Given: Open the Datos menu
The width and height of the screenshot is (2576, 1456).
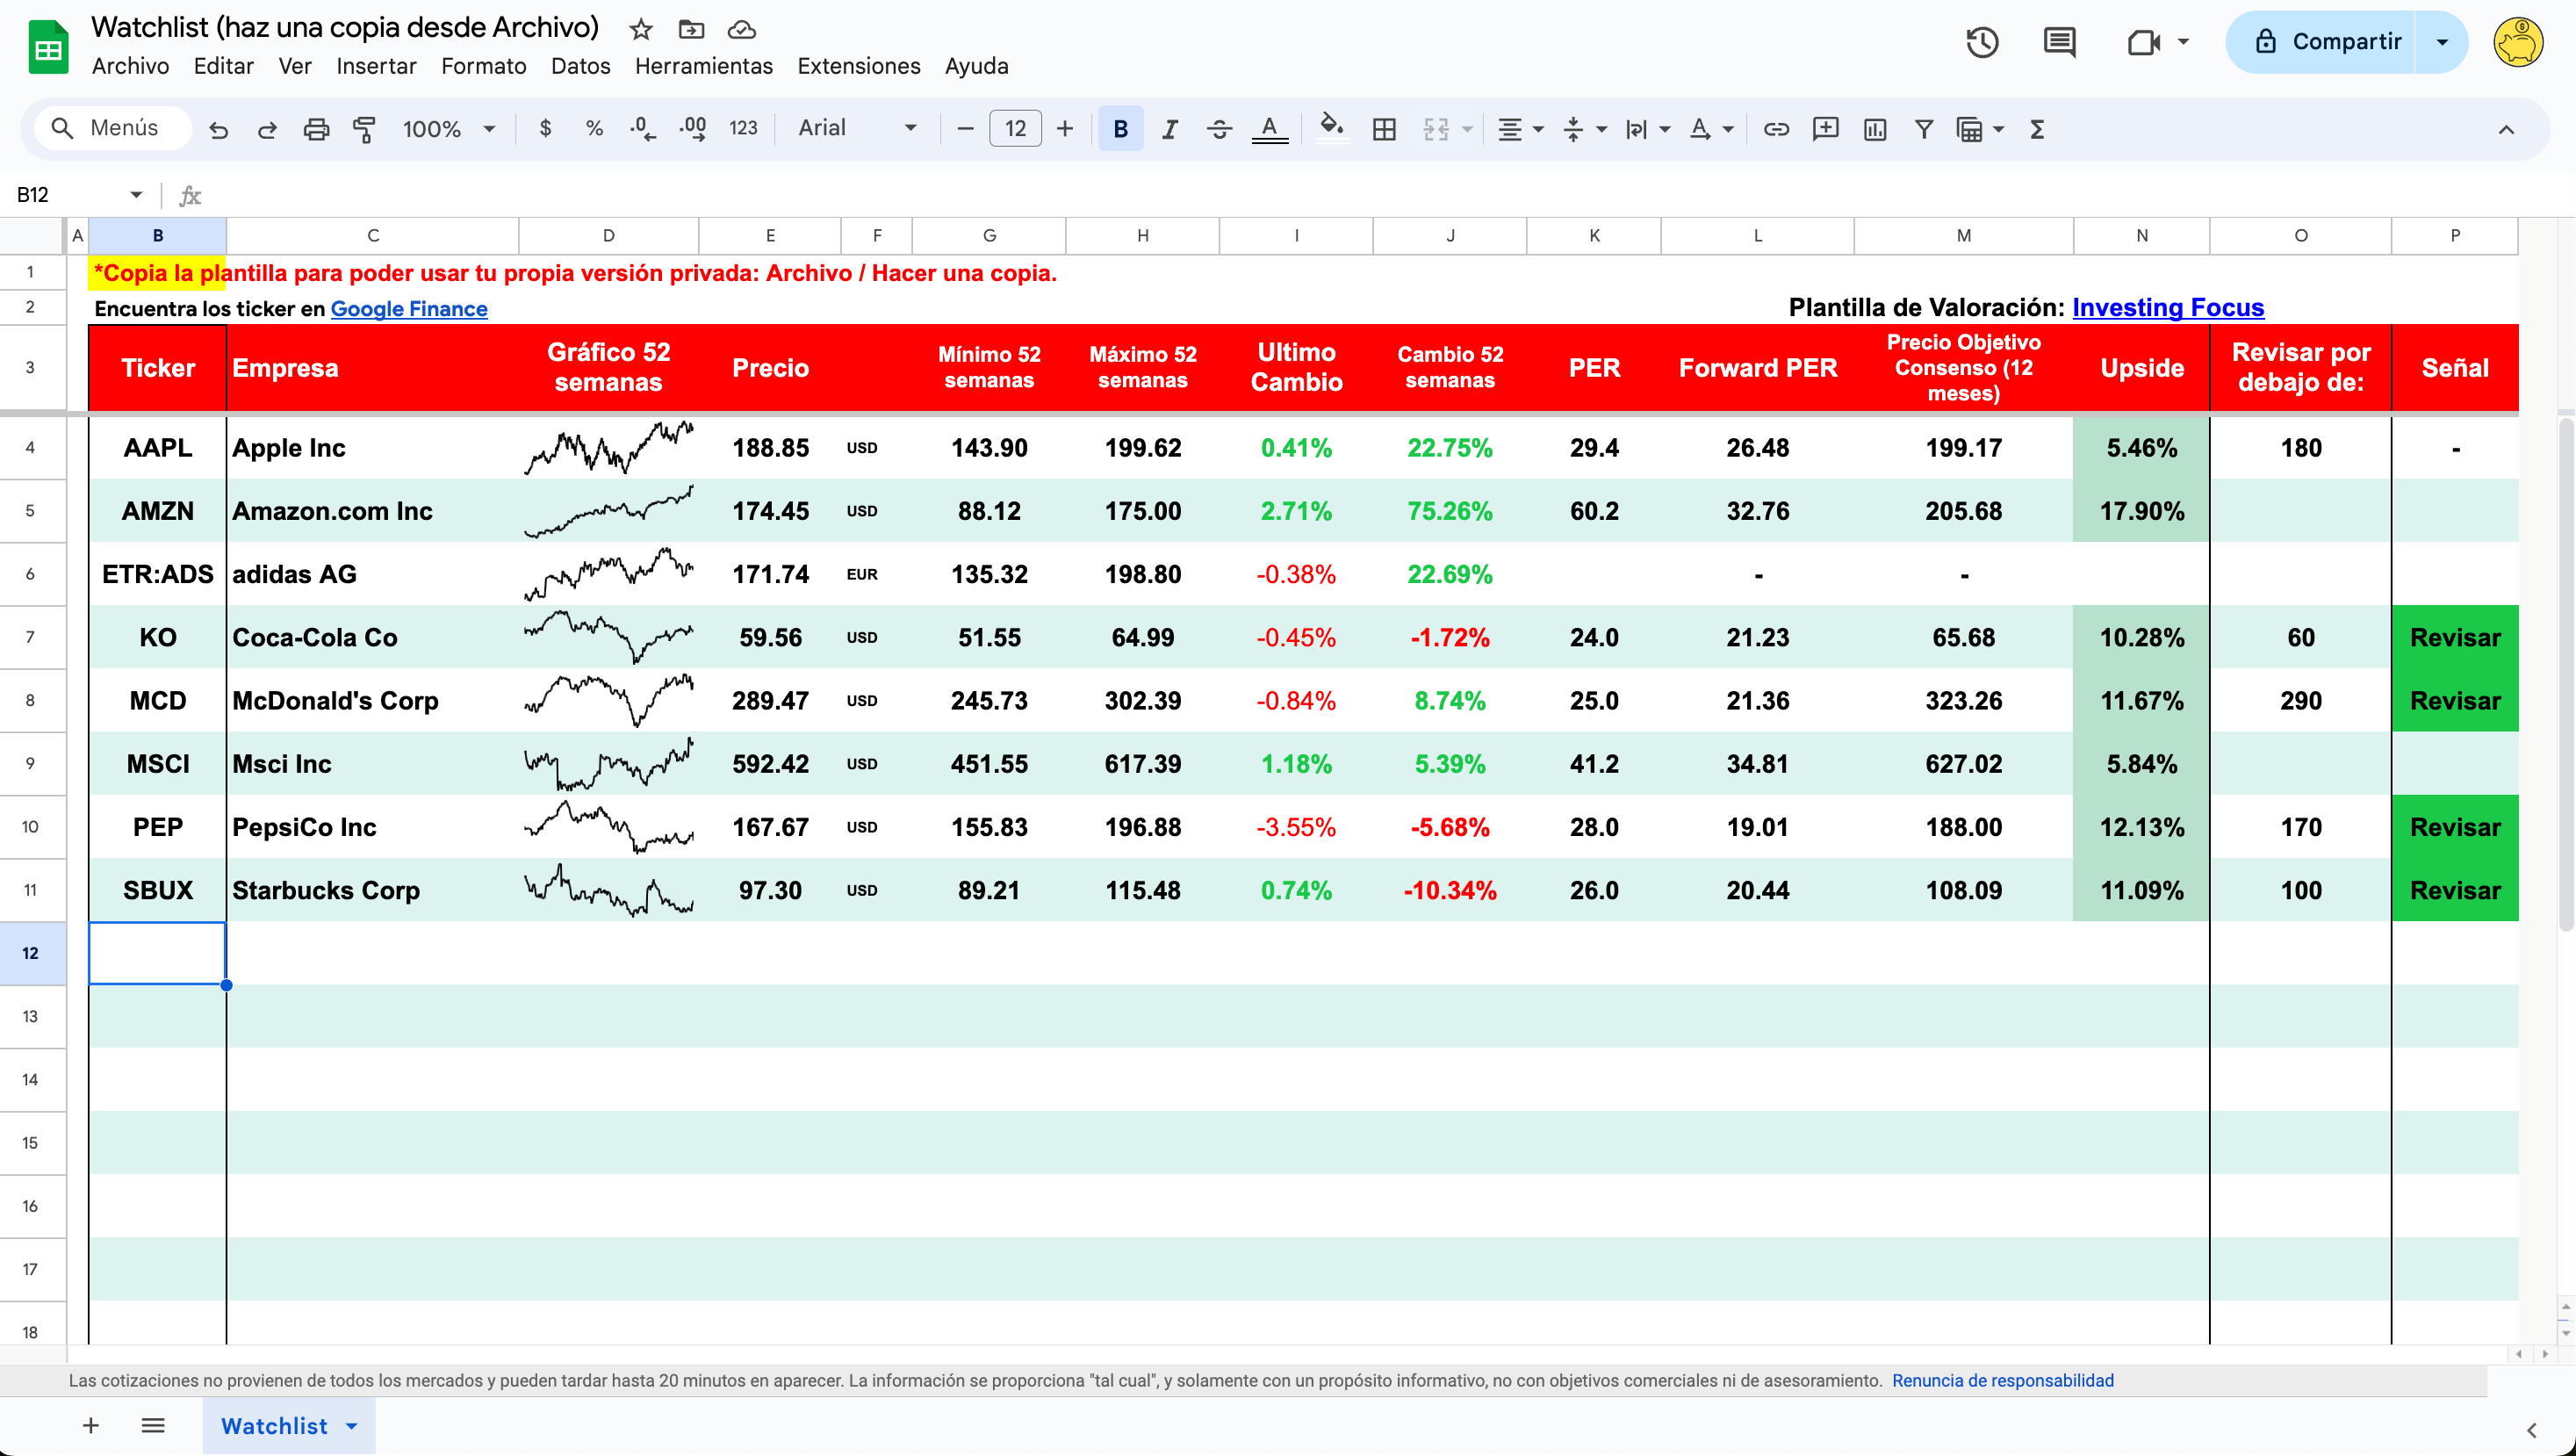Looking at the screenshot, I should pyautogui.click(x=580, y=66).
